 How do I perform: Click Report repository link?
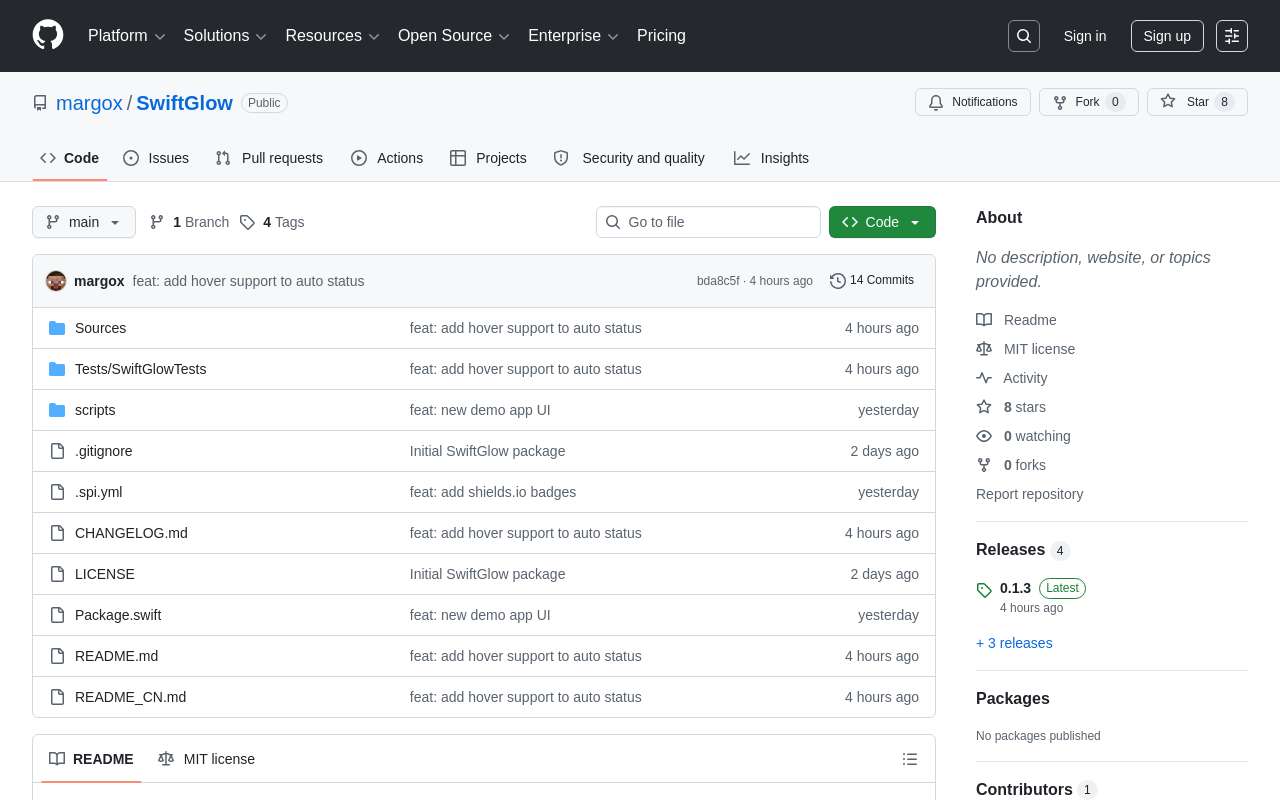point(1029,494)
